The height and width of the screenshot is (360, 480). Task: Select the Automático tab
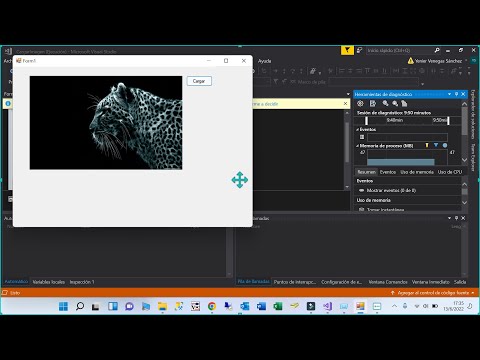point(16,282)
